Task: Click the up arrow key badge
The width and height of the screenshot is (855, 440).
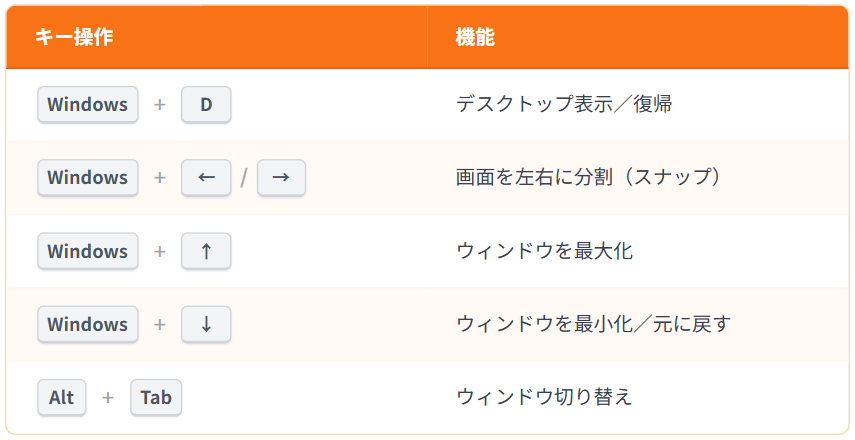Action: (x=206, y=251)
